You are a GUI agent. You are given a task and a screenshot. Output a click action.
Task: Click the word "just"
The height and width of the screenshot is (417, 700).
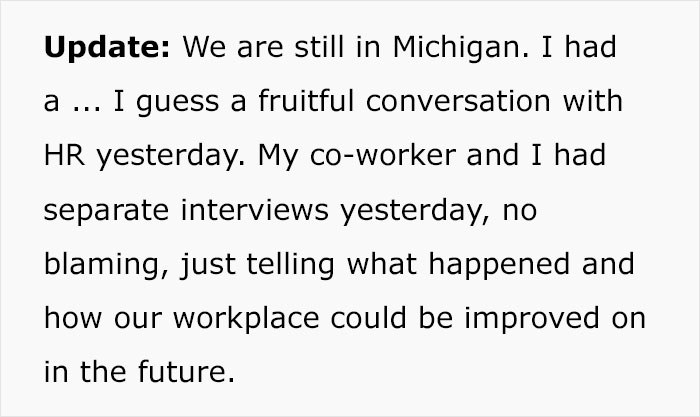pyautogui.click(x=208, y=265)
